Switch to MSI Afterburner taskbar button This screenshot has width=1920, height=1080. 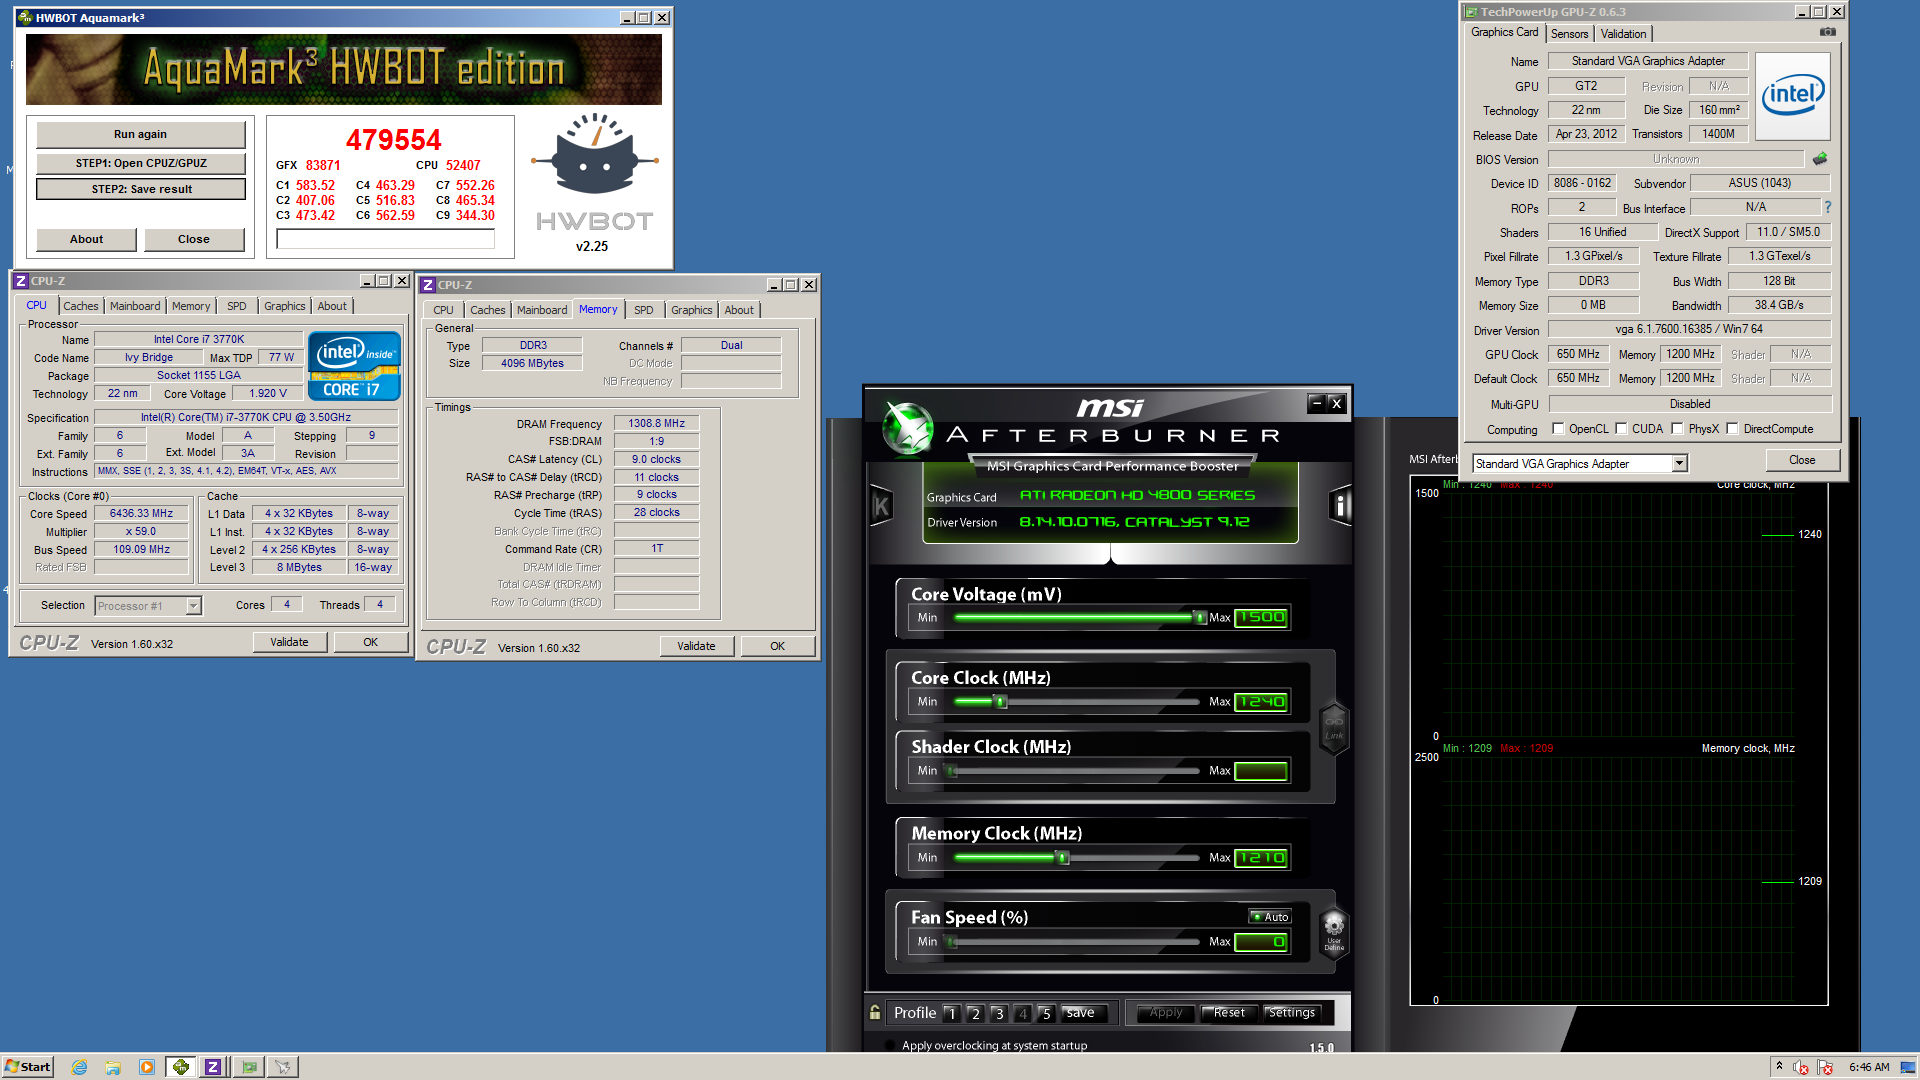pos(283,1067)
